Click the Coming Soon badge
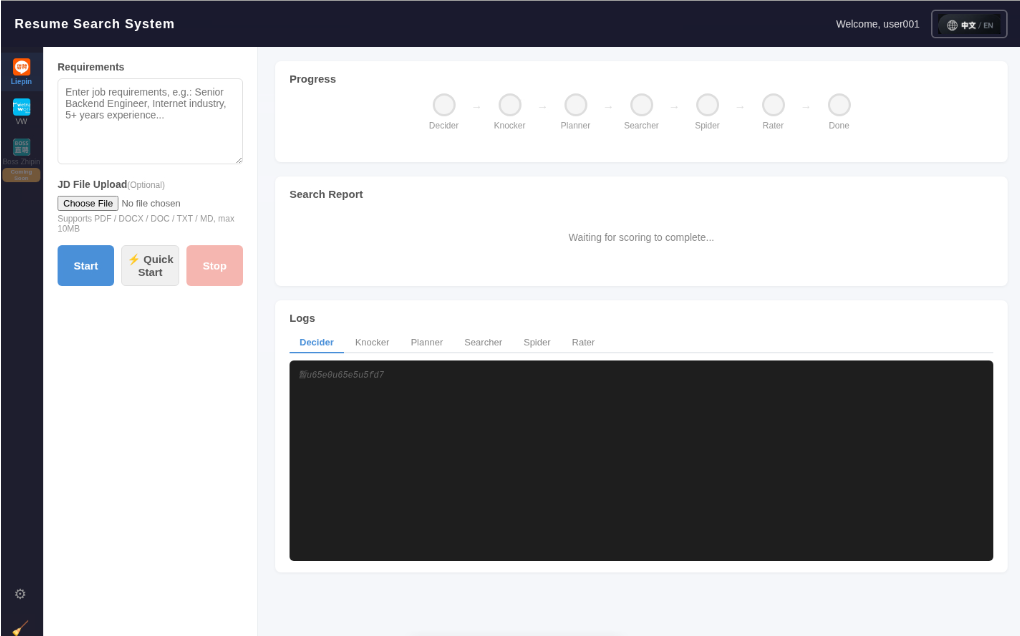 point(21,175)
